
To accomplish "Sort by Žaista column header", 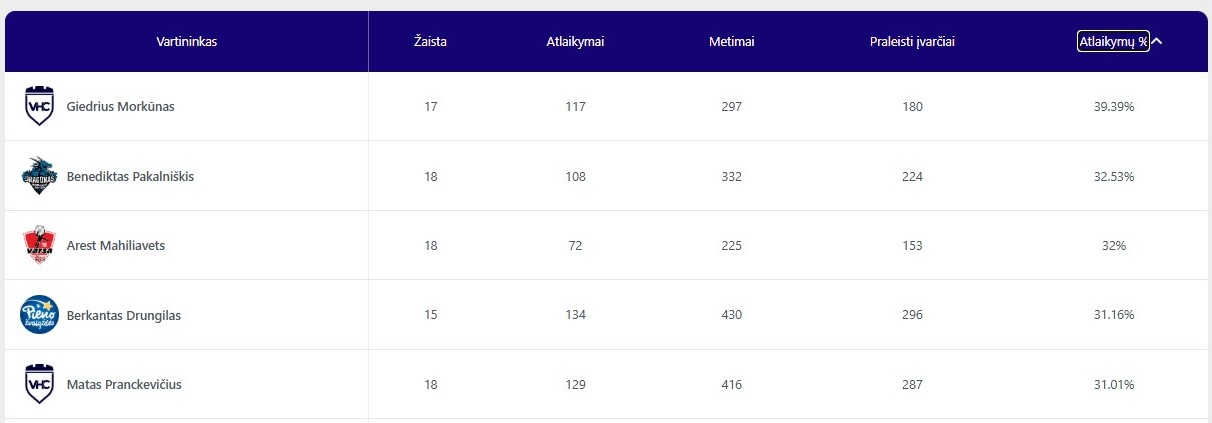I will [430, 42].
